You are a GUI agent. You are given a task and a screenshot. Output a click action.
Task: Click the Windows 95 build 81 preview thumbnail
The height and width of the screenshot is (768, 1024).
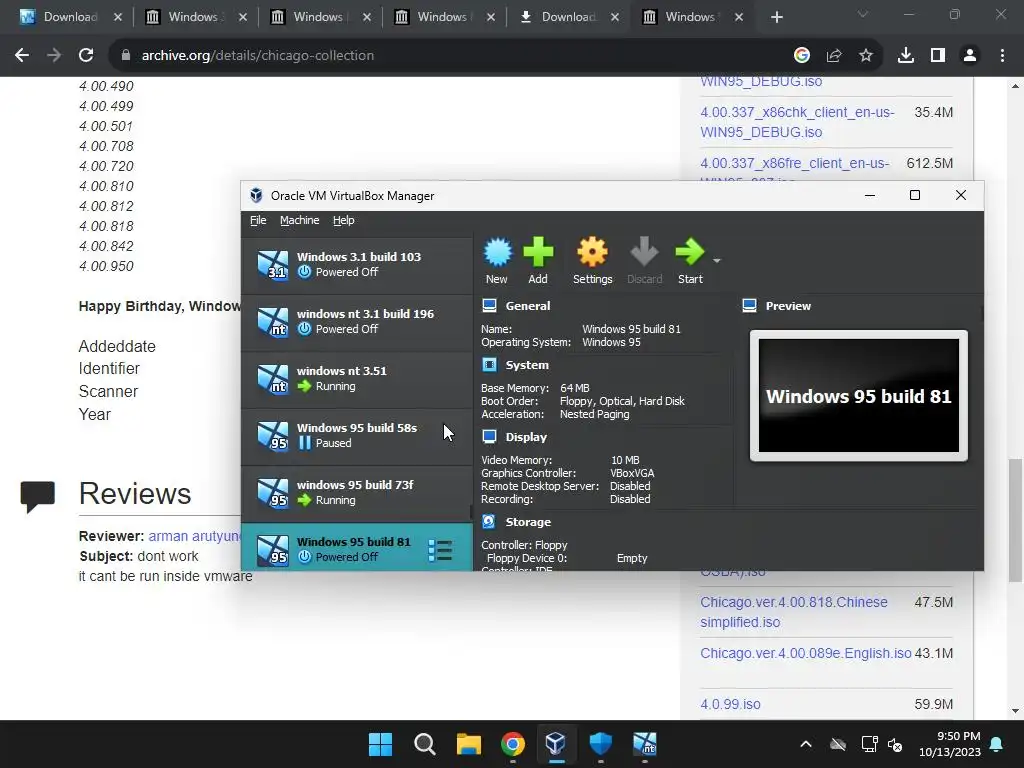(x=859, y=396)
